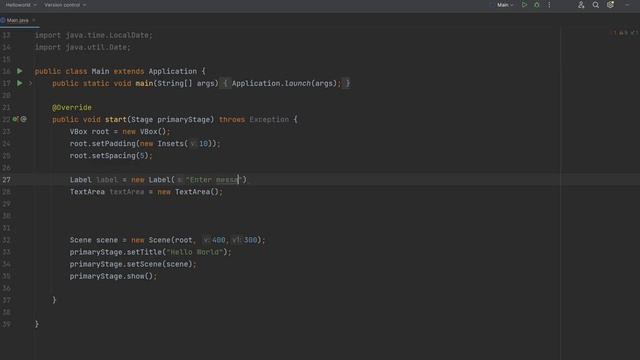This screenshot has height=360, width=640.
Task: Expand the folded main method chevron
Action: 30,83
